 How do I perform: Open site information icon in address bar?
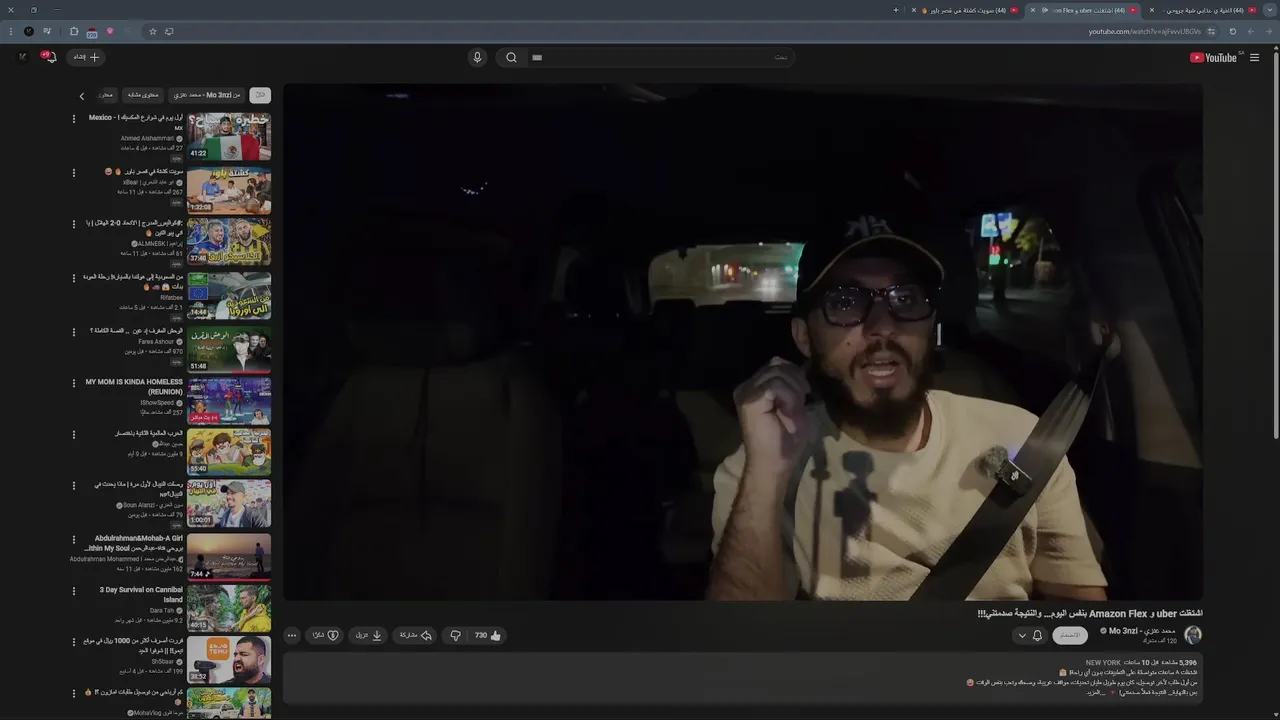[1211, 32]
